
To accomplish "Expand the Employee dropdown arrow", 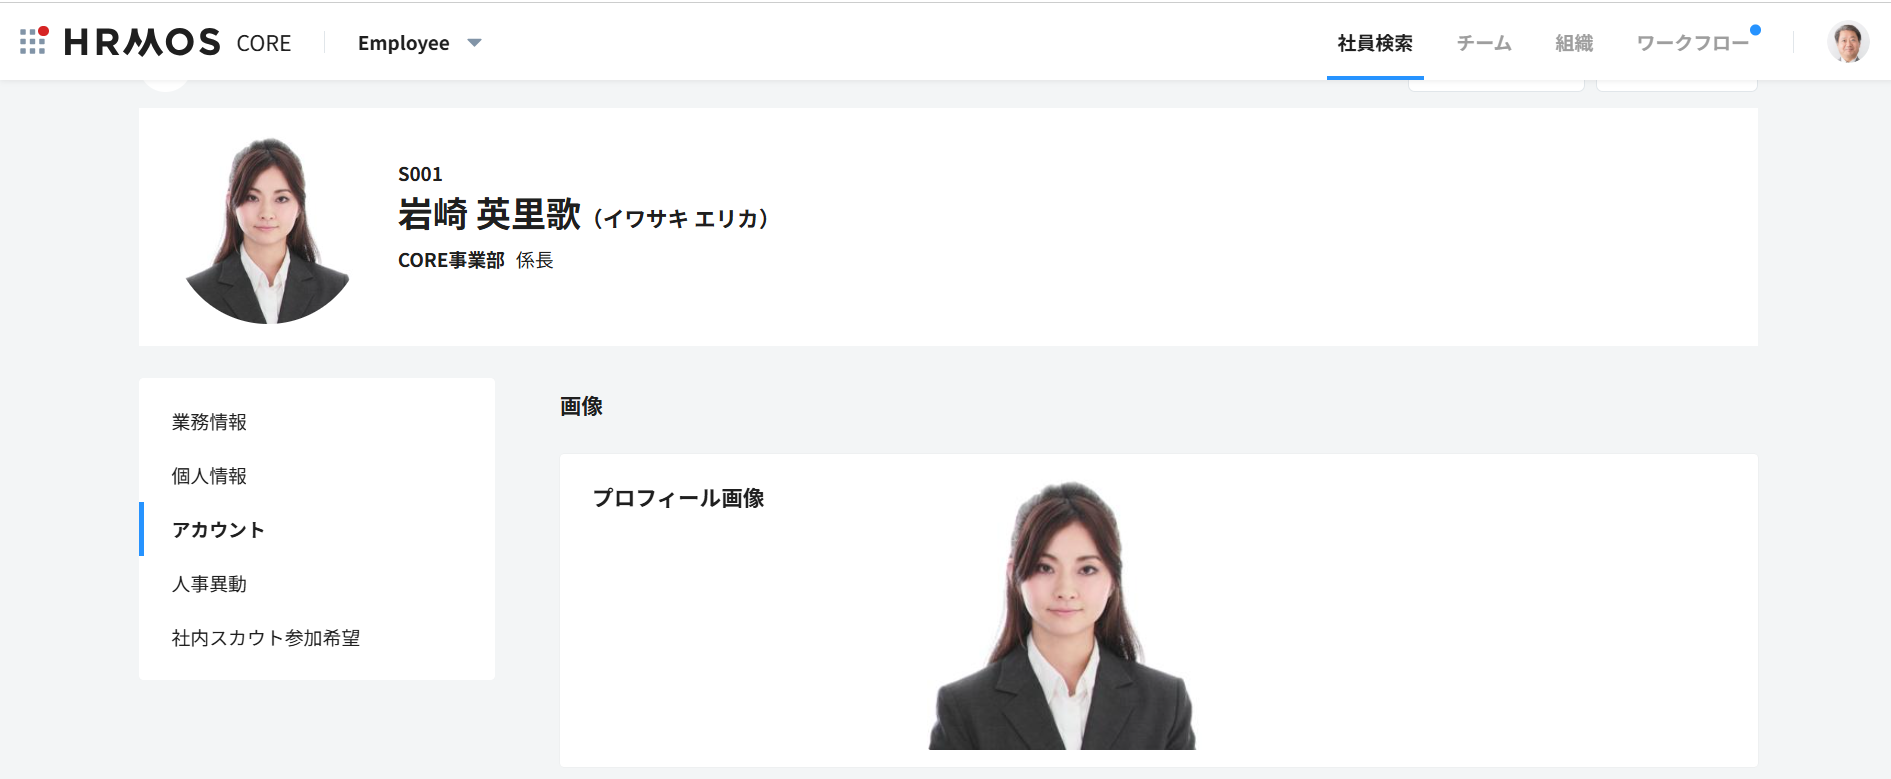I will pyautogui.click(x=475, y=43).
